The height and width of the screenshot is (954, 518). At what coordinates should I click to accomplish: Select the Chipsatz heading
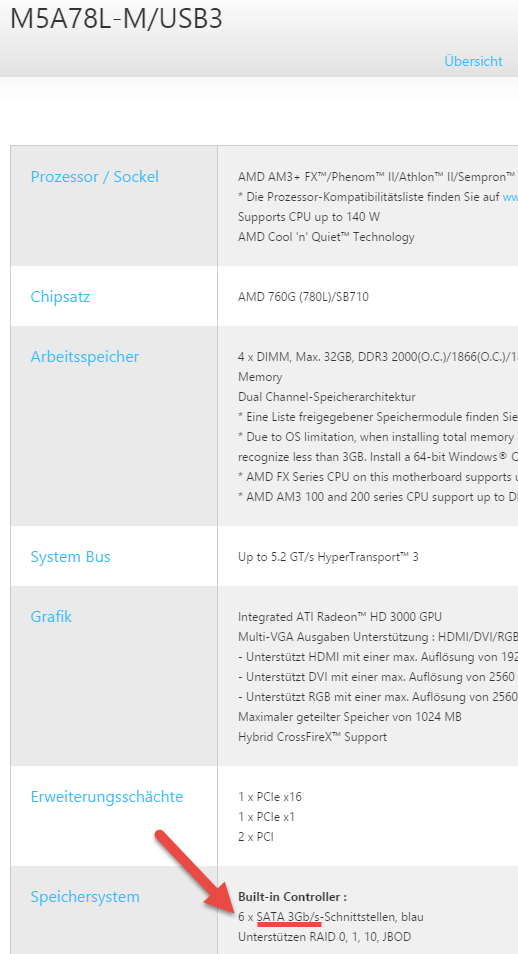(x=60, y=297)
